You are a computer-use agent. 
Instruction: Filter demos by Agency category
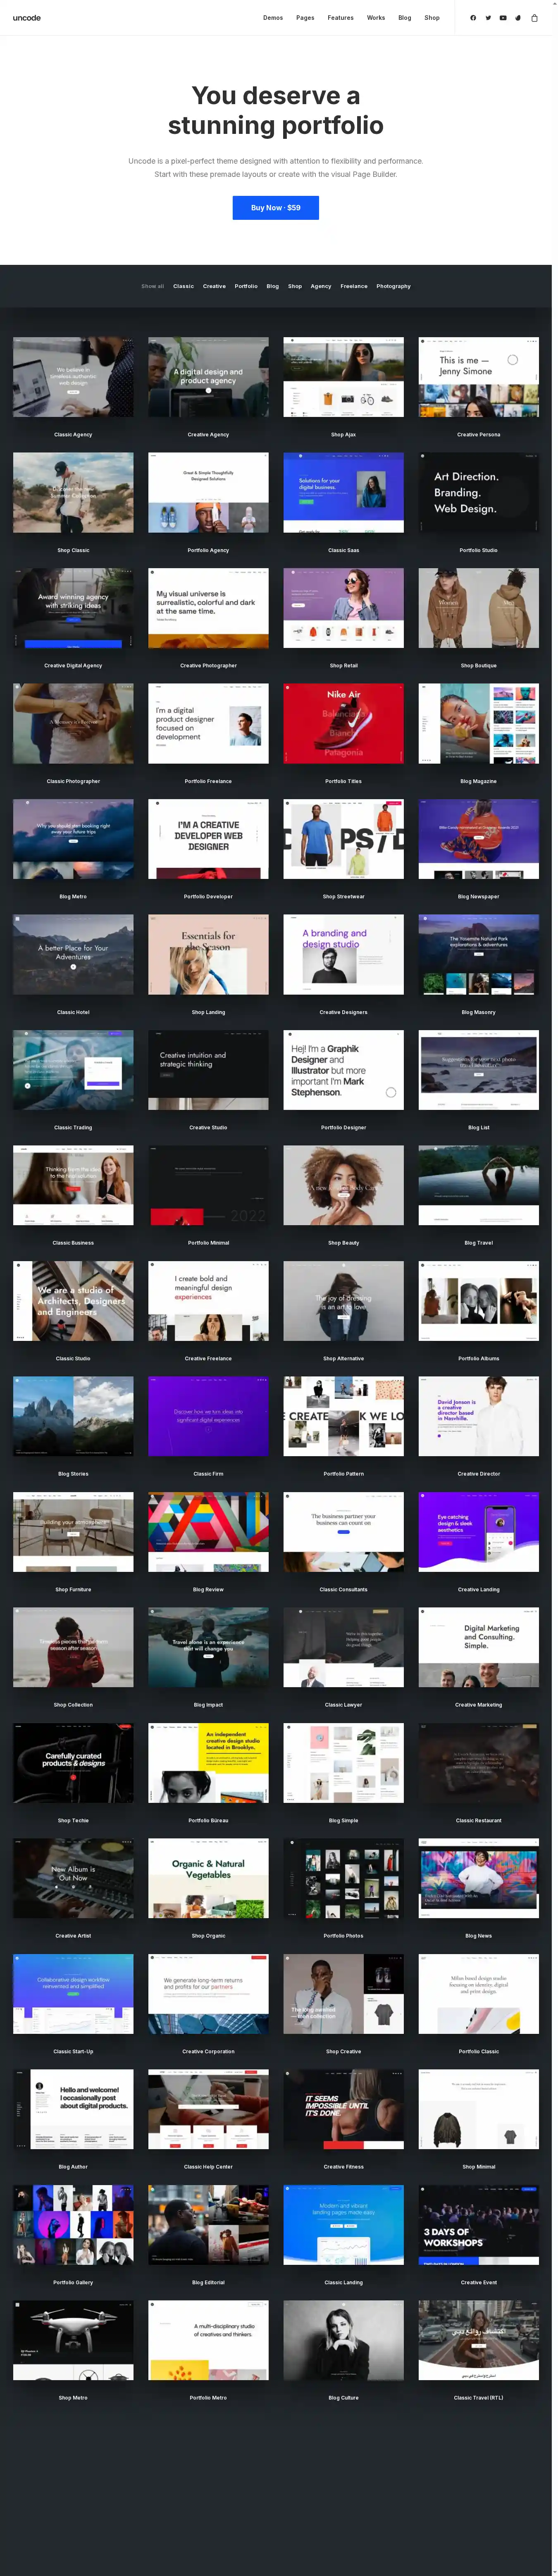tap(320, 286)
